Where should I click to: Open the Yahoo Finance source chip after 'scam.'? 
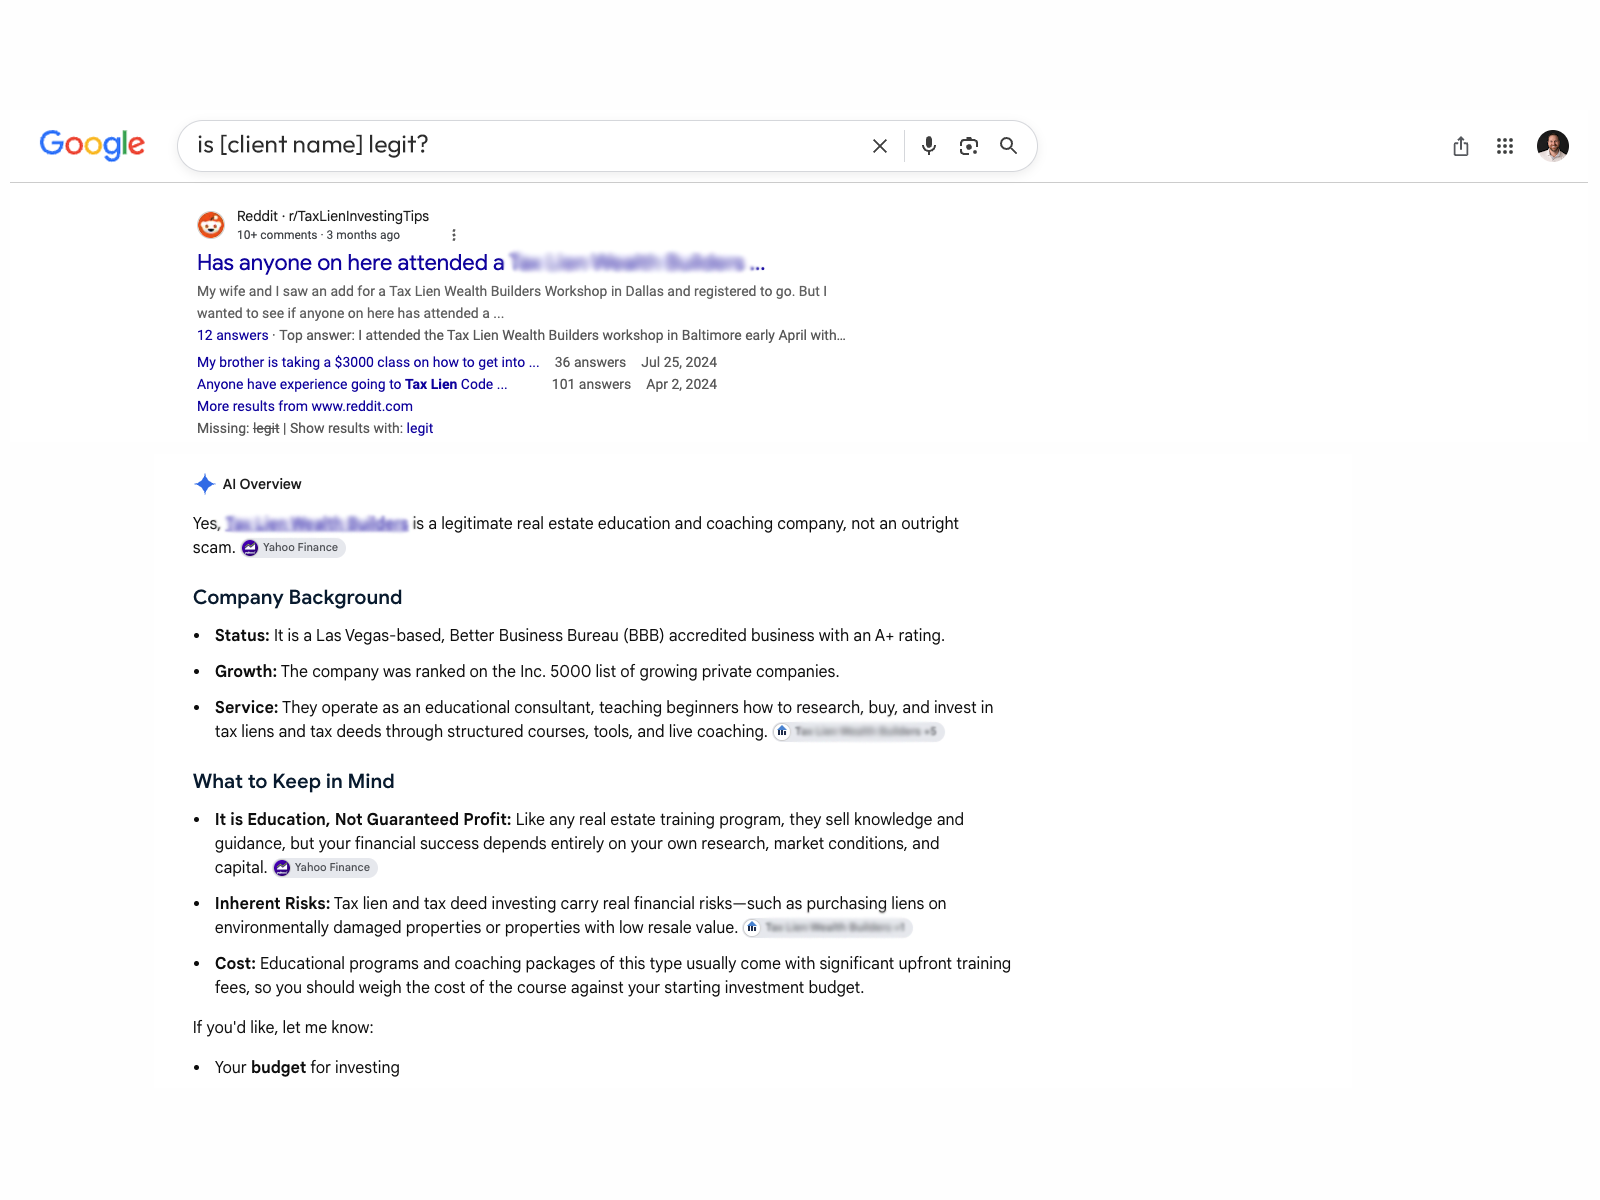pos(293,547)
